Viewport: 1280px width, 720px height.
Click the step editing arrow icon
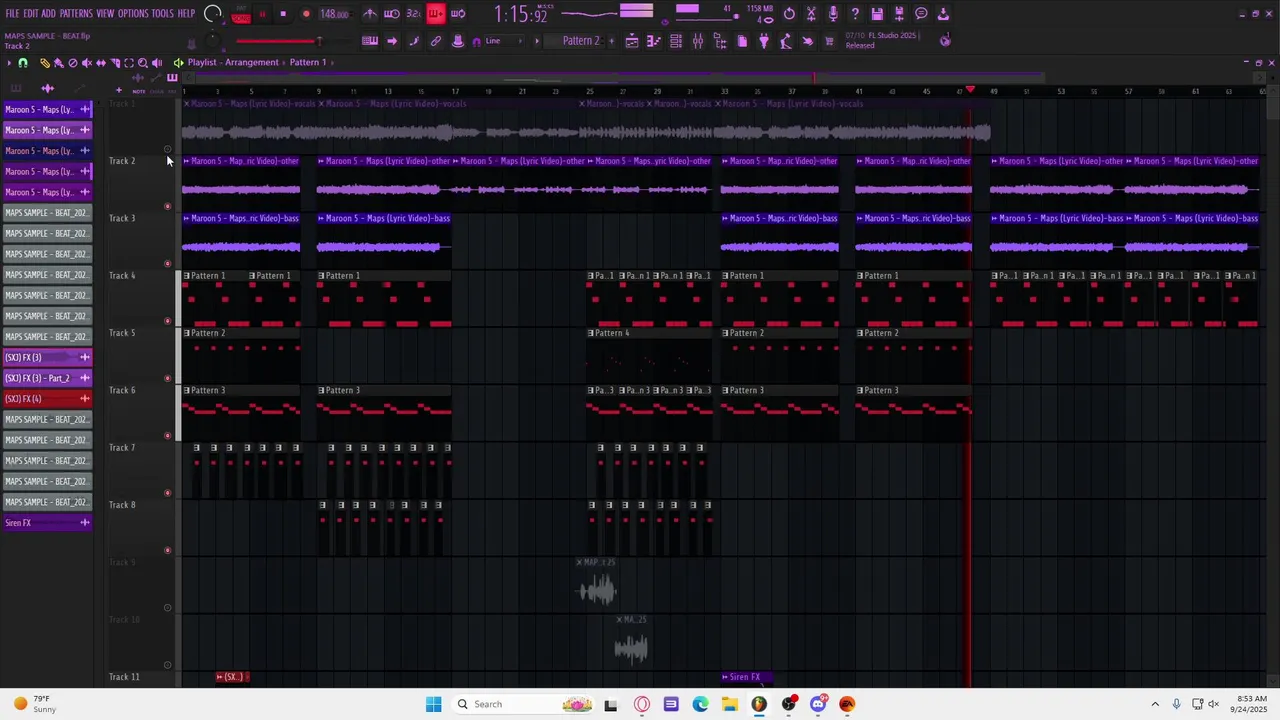pyautogui.click(x=392, y=41)
